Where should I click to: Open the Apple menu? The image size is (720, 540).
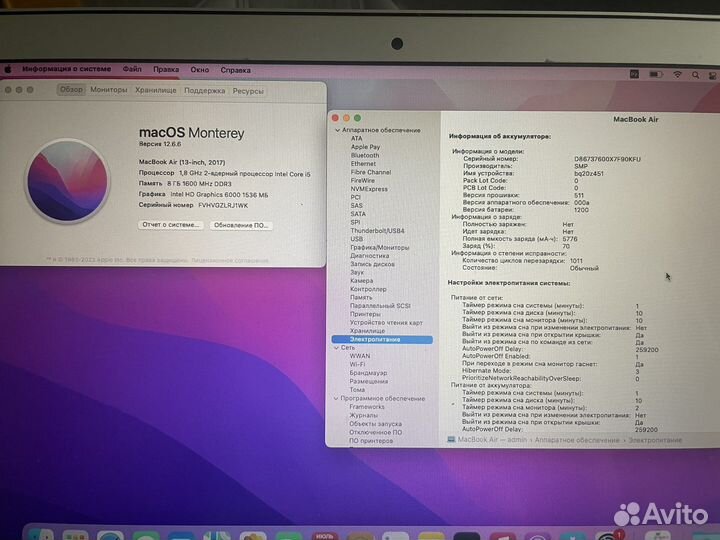[x=8, y=69]
